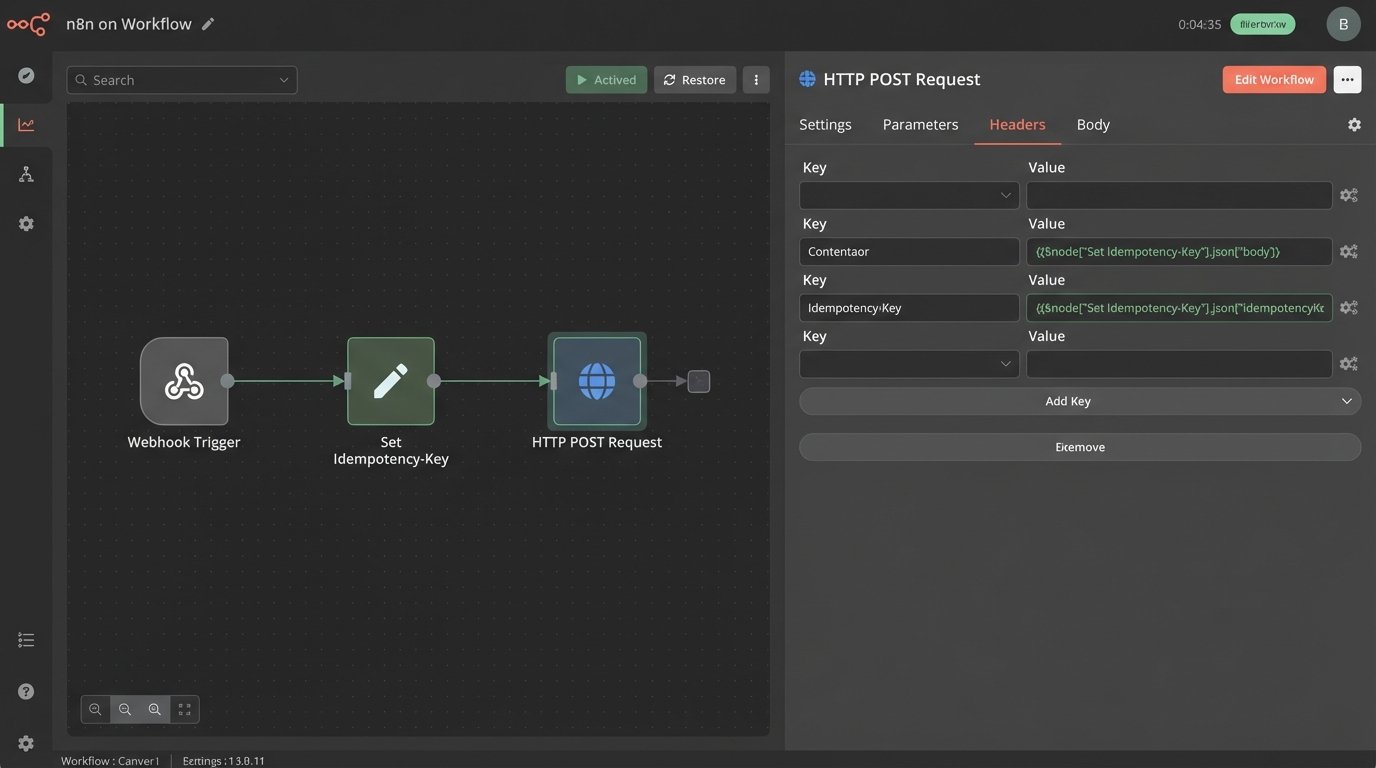The width and height of the screenshot is (1376, 768).
Task: Expand the Search box dropdown chevron
Action: click(284, 80)
